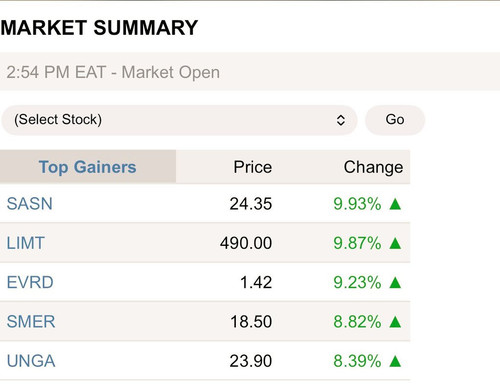Click the LIMT price 490.00

pos(246,243)
